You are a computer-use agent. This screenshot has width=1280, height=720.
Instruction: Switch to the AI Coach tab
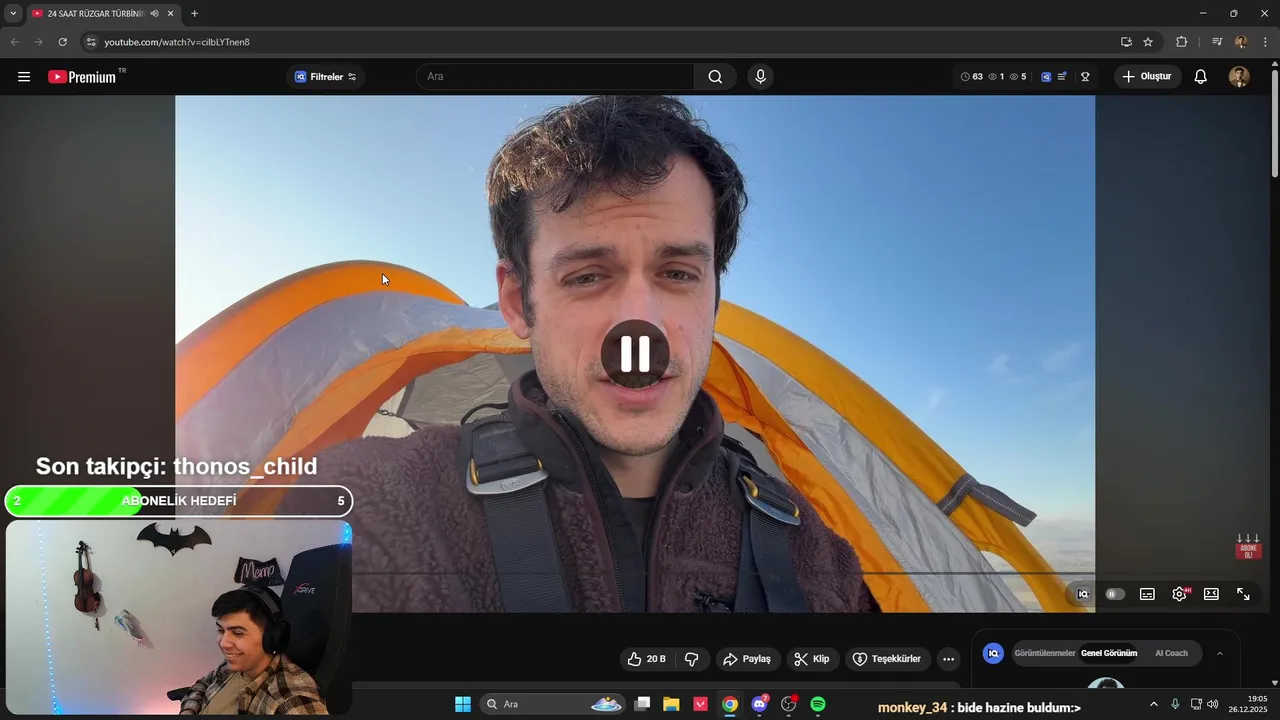click(1171, 653)
